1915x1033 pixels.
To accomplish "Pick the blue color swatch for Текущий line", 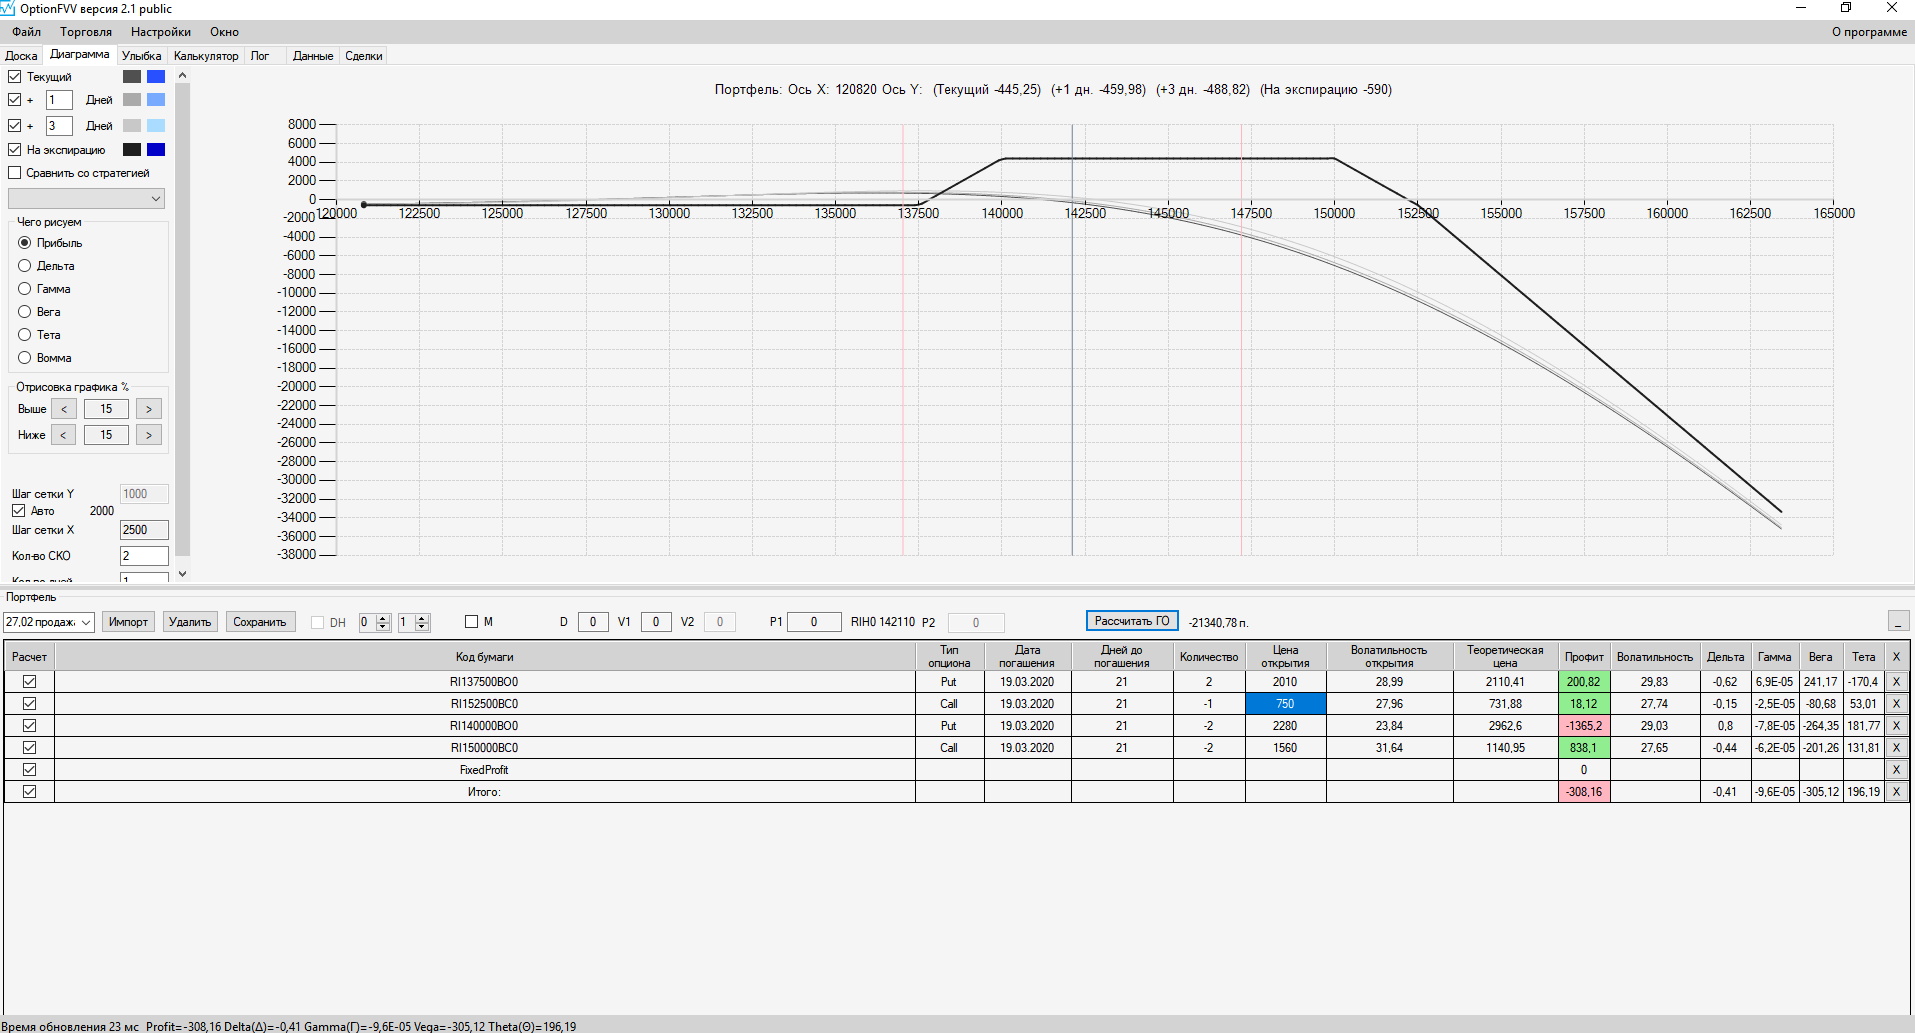I will click(156, 77).
